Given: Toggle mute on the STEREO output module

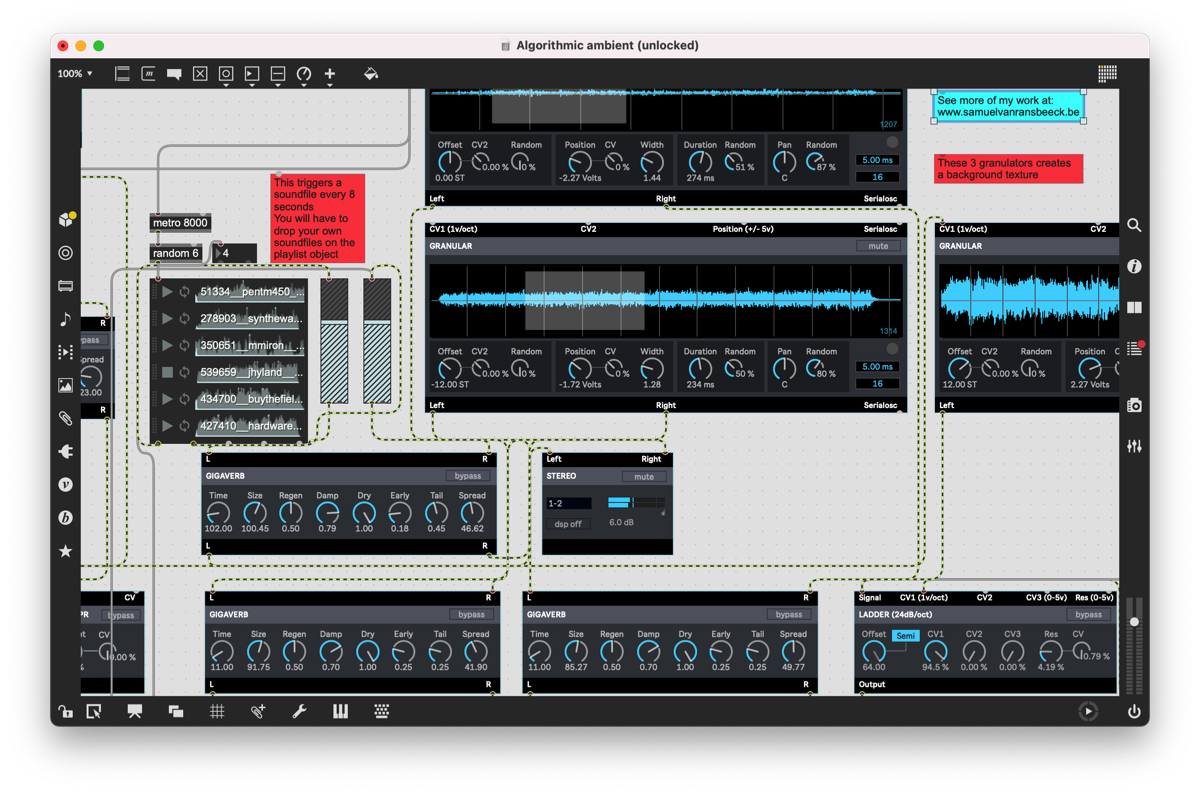Looking at the screenshot, I should click(x=644, y=477).
